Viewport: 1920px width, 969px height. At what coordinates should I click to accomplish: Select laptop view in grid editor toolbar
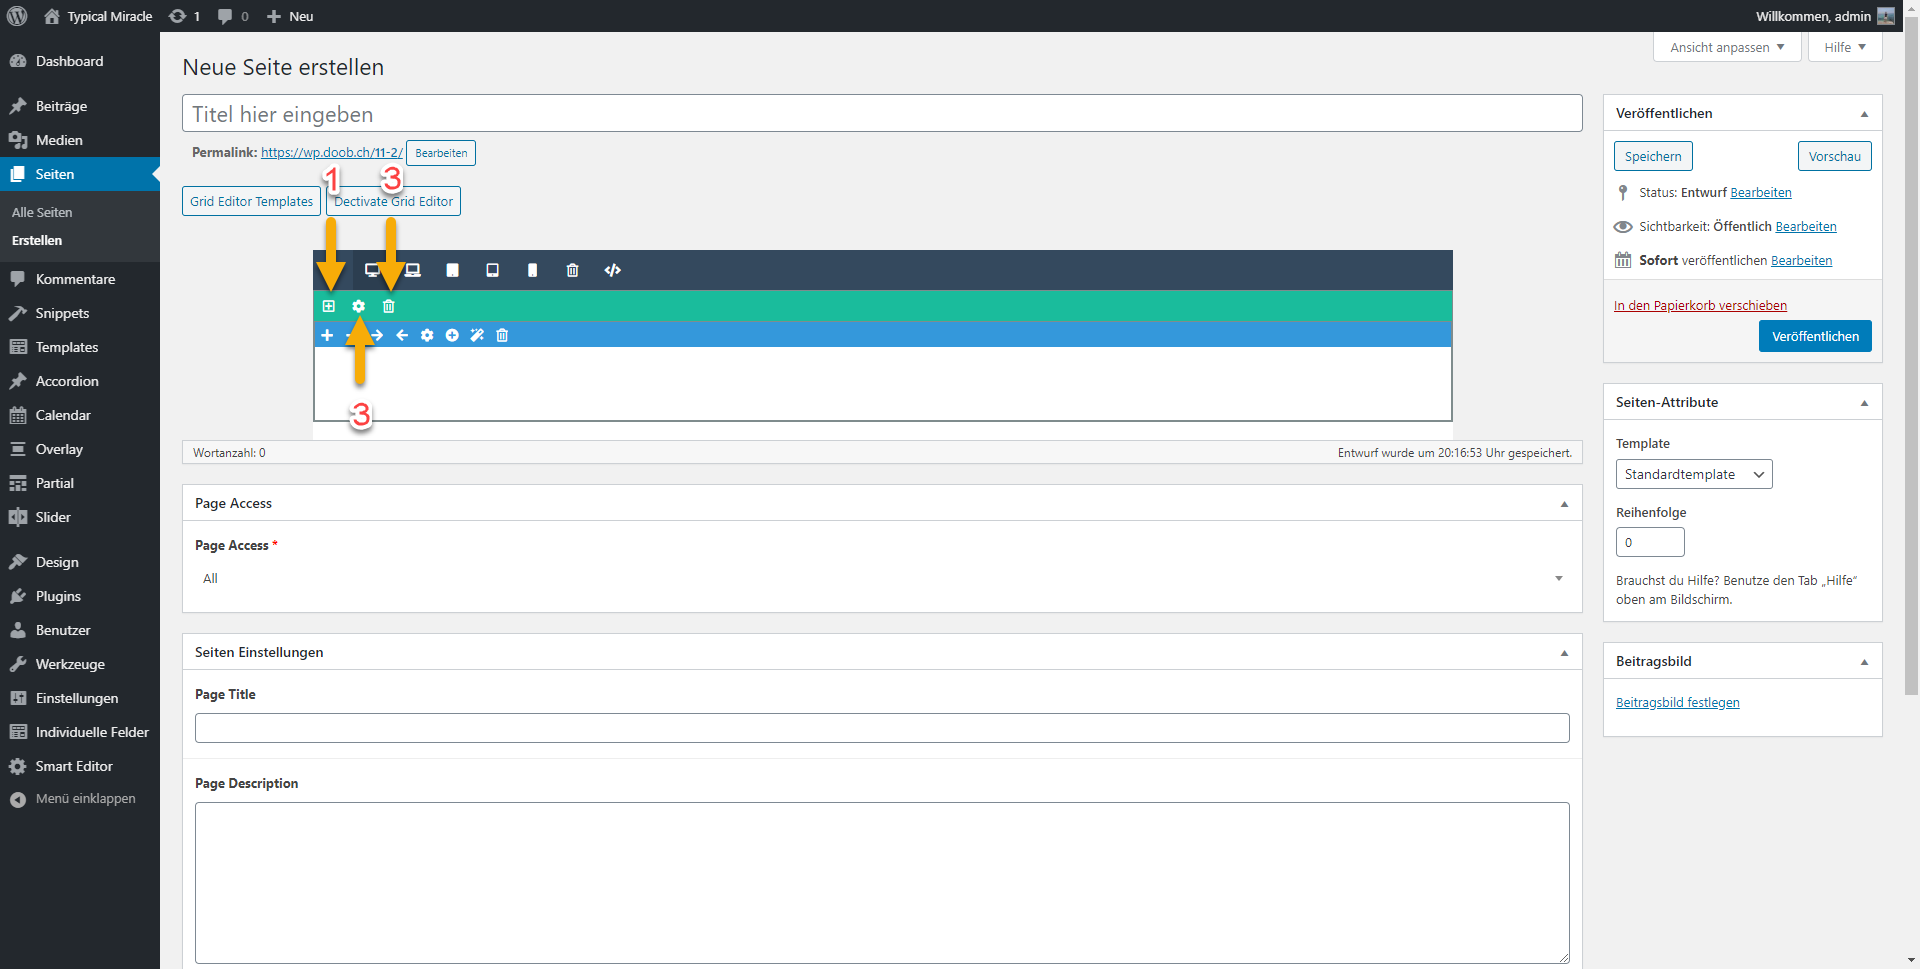(x=413, y=270)
